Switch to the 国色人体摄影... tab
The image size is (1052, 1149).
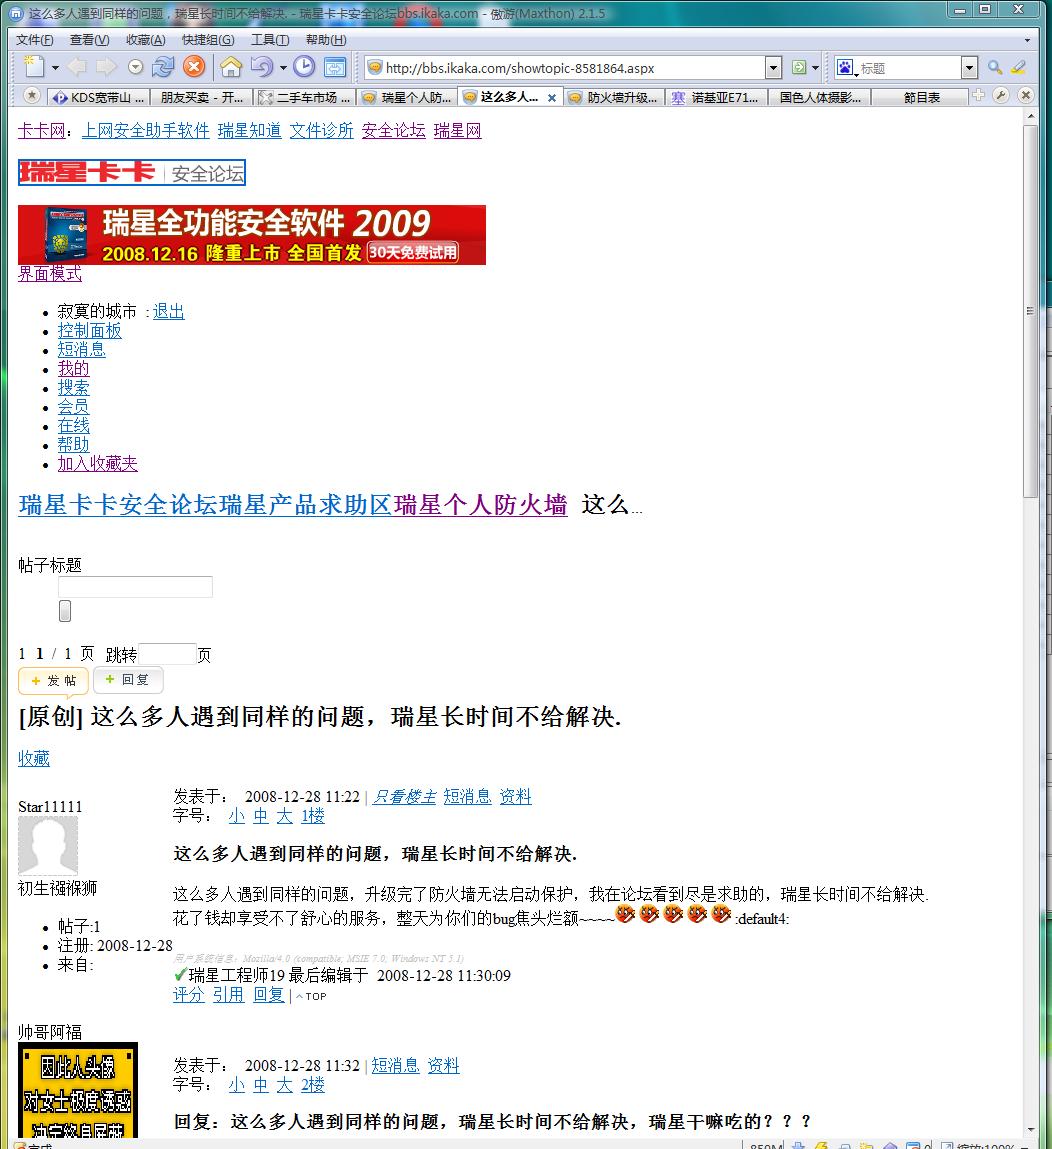tap(819, 97)
